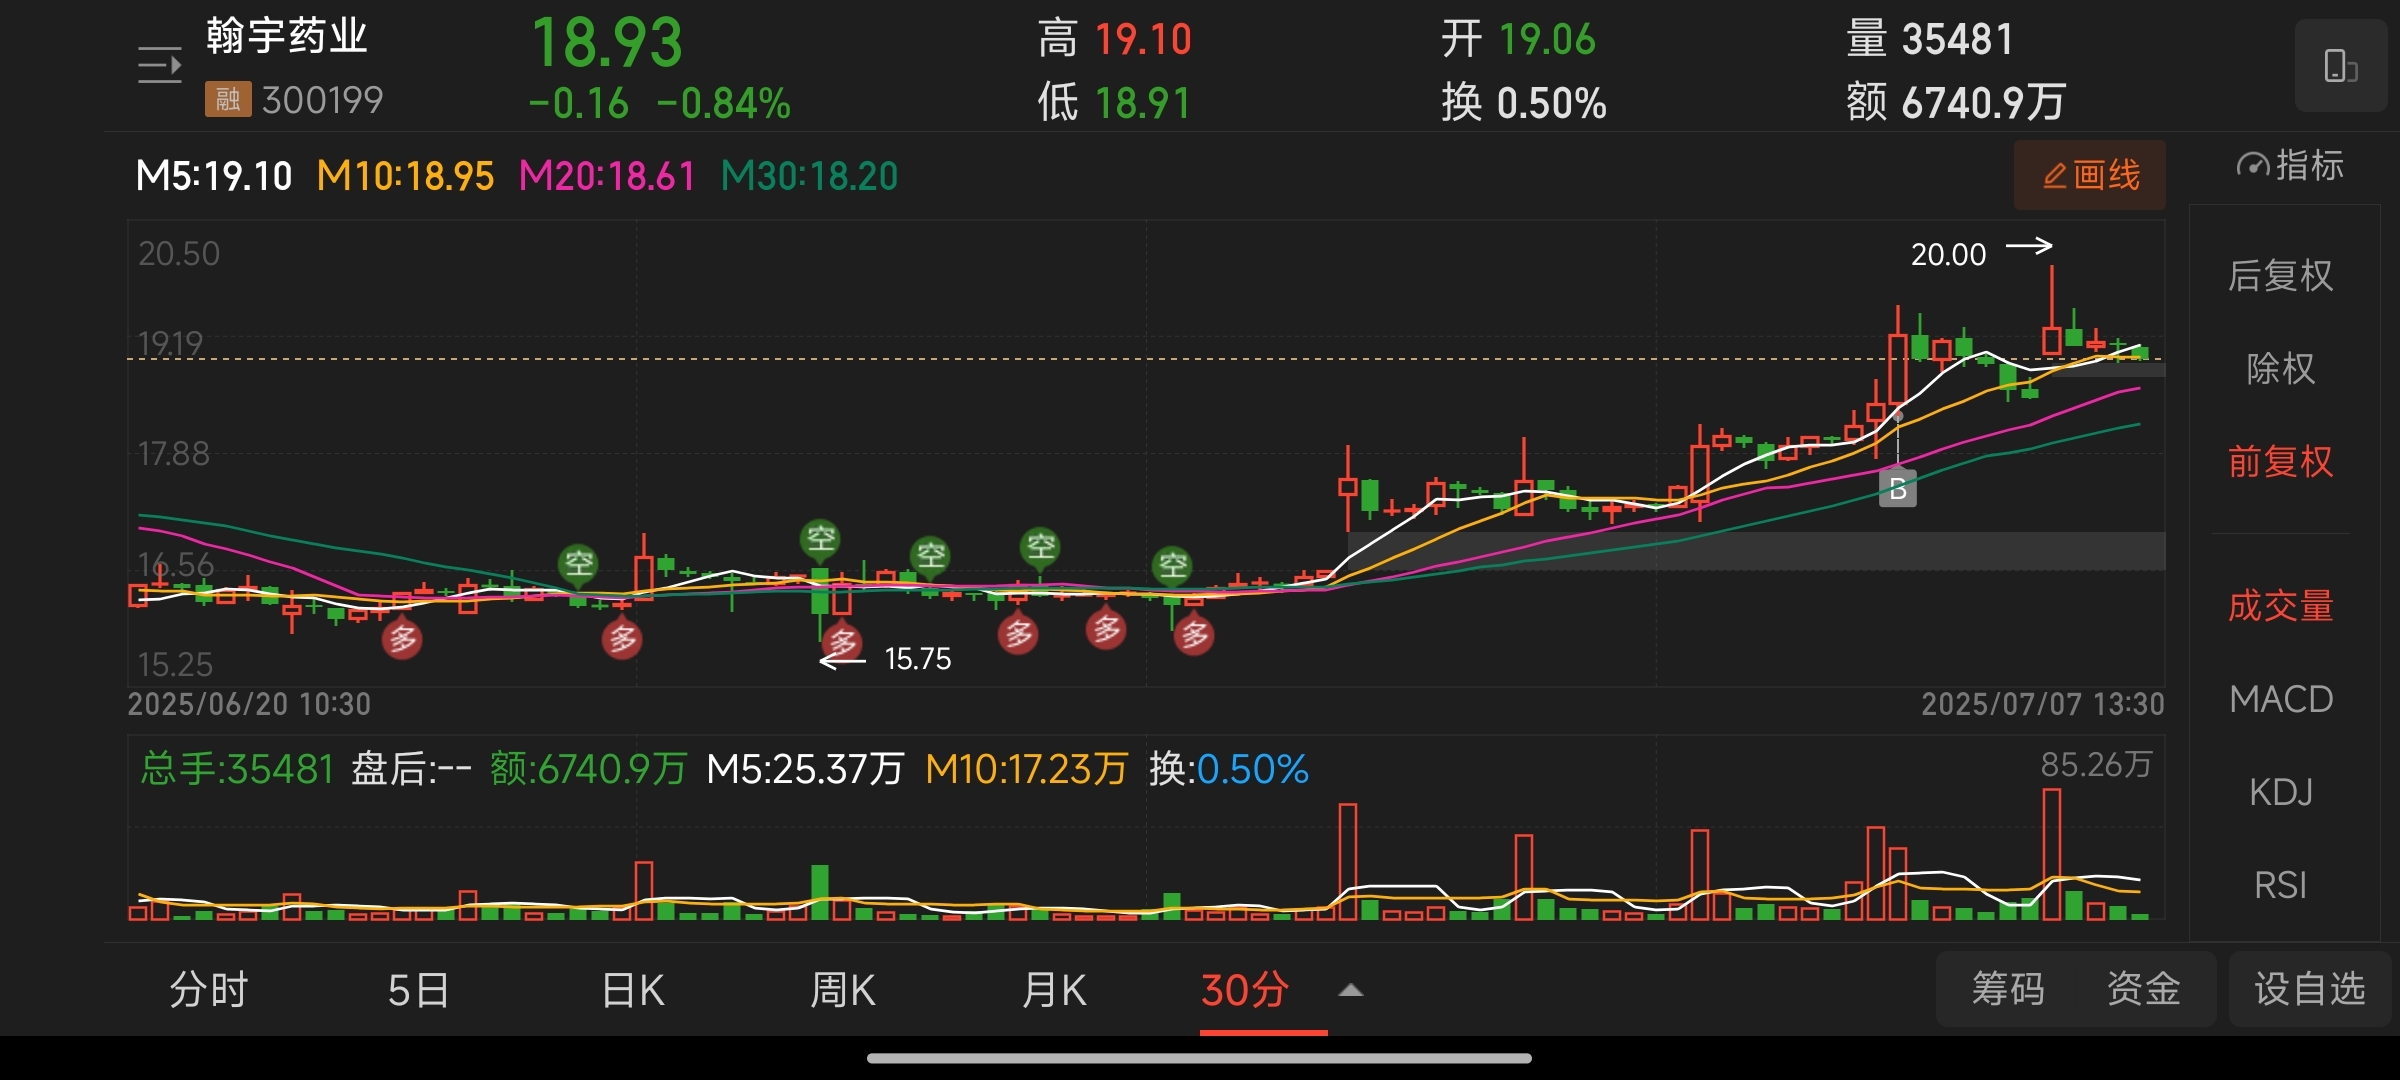Switch to 月K monthly candlestick tab
Image resolution: width=2400 pixels, height=1080 pixels.
tap(1054, 990)
